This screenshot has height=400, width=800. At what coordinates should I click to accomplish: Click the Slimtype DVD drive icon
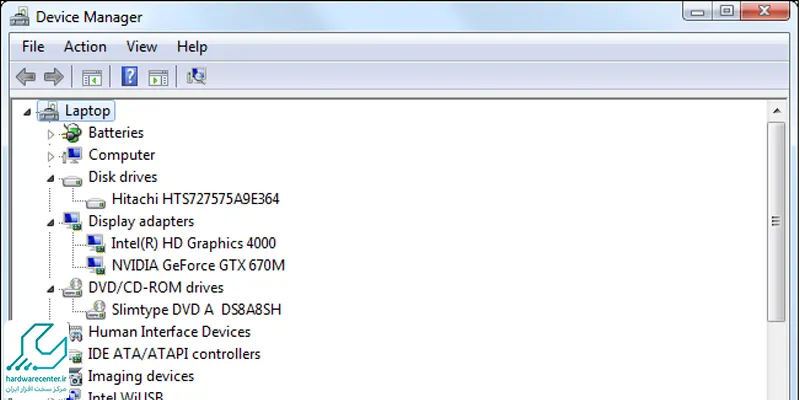click(x=95, y=310)
